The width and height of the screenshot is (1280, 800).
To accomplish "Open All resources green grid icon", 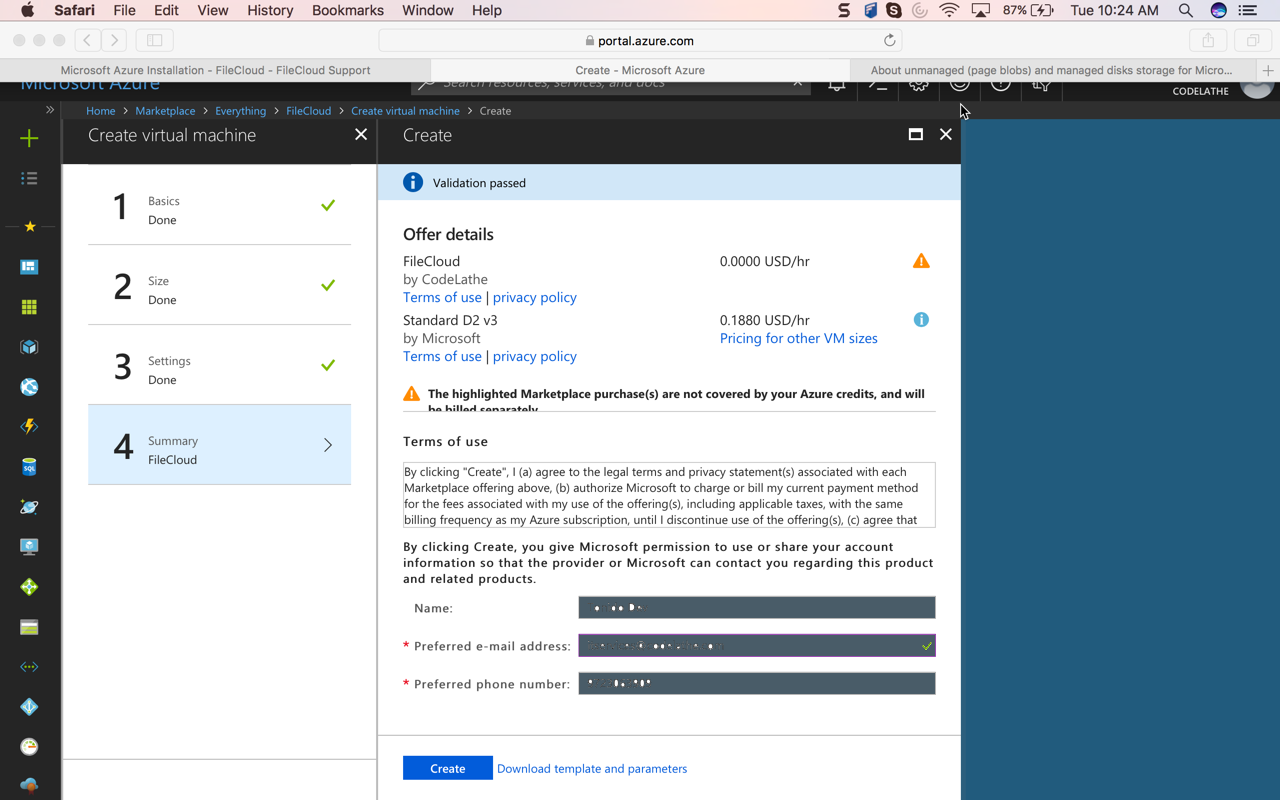I will 29,307.
